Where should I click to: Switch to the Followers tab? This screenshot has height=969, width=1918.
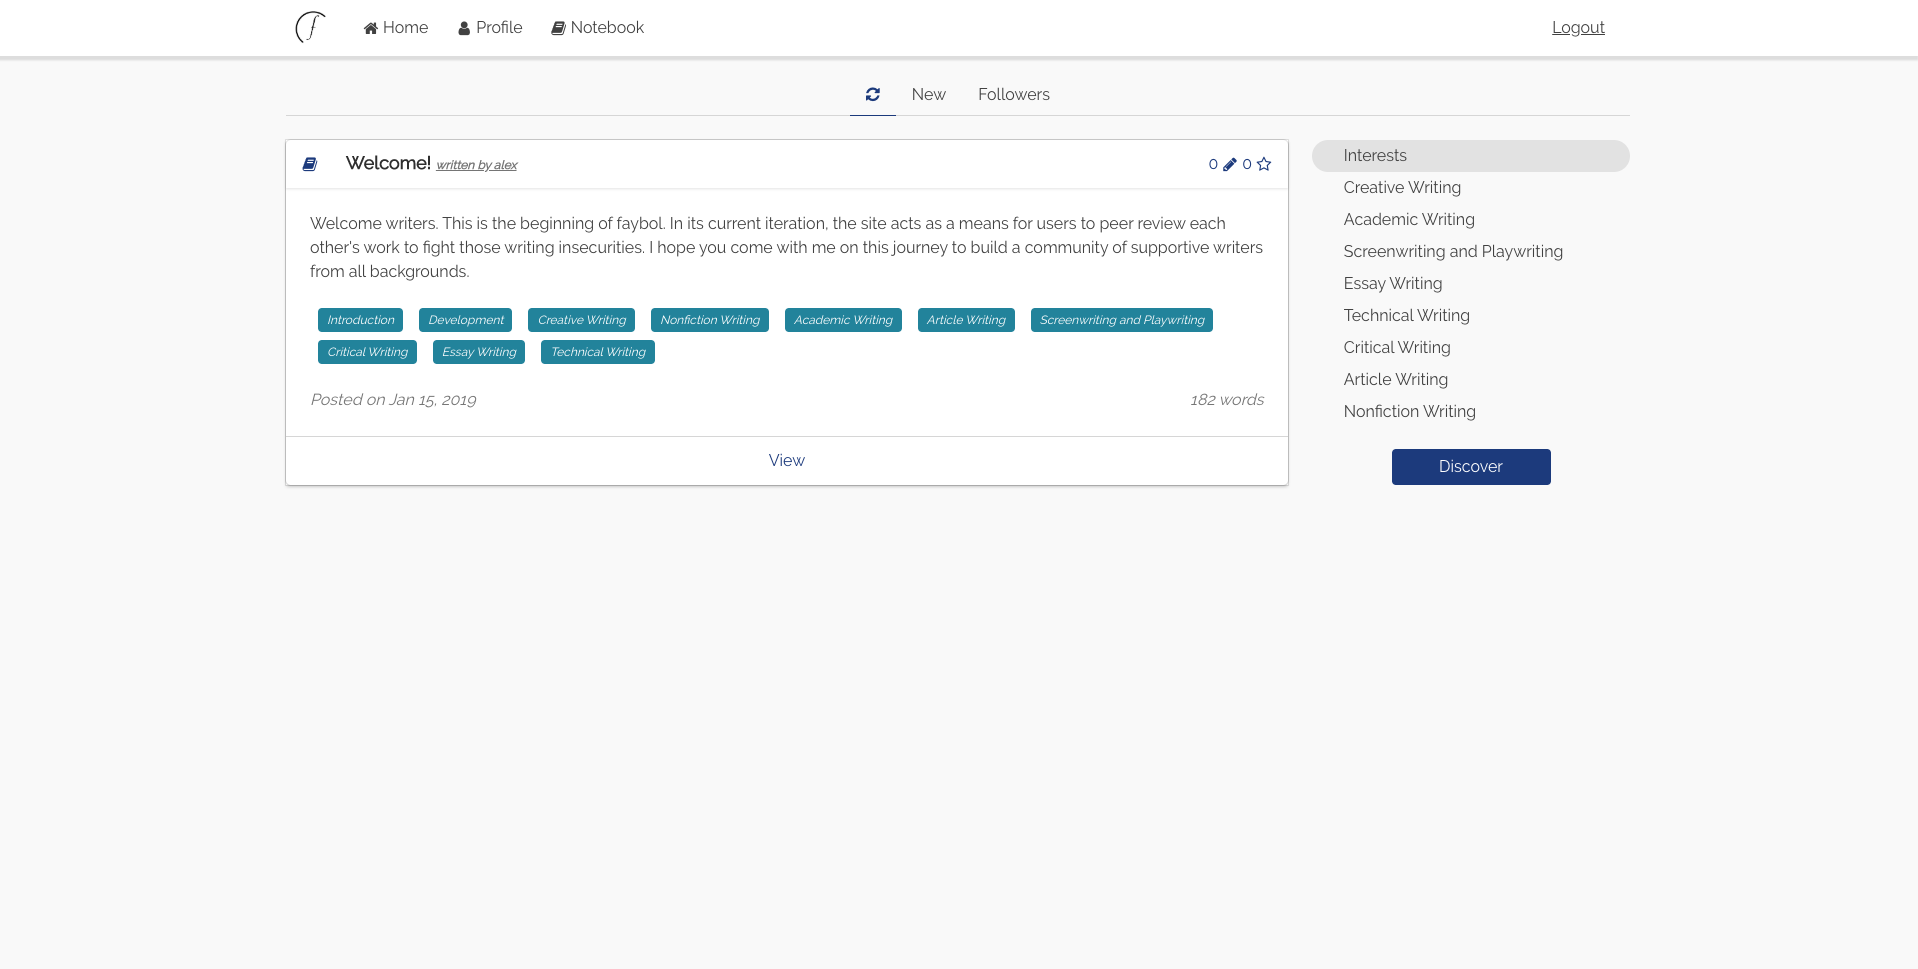(1014, 94)
